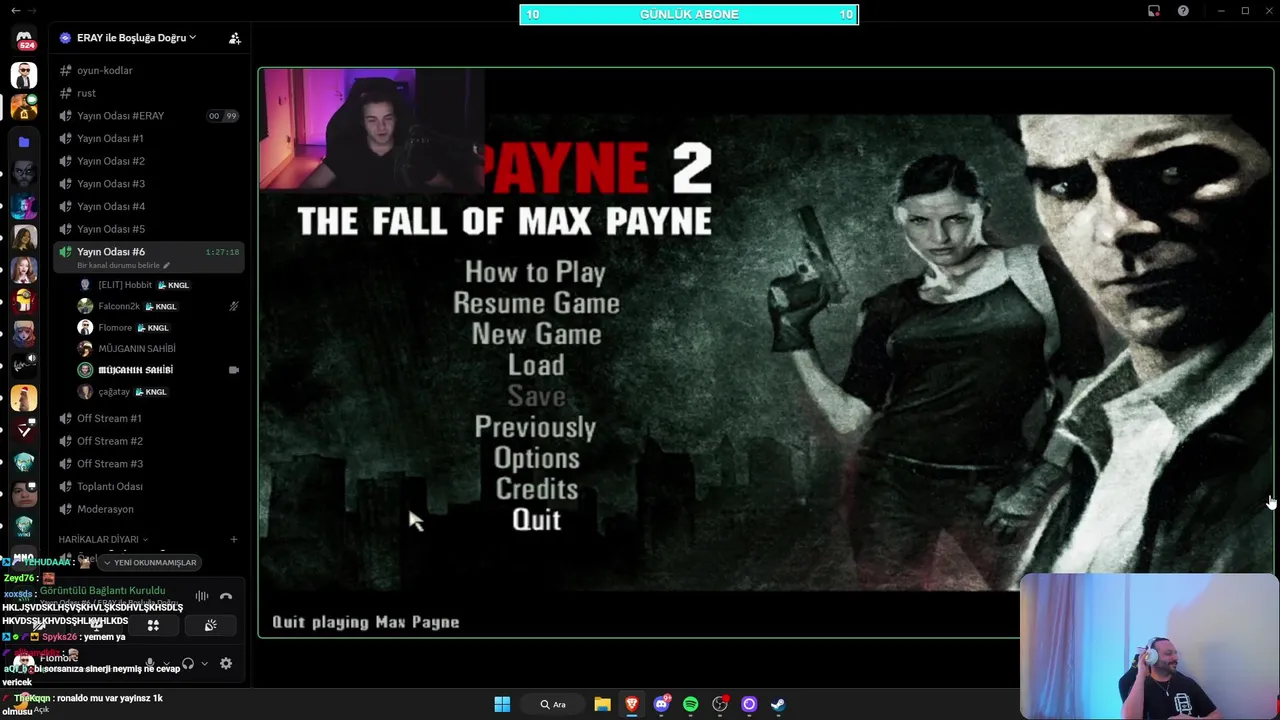Expand headphone output options arrow
Screen dimensions: 1280x720
click(204, 663)
